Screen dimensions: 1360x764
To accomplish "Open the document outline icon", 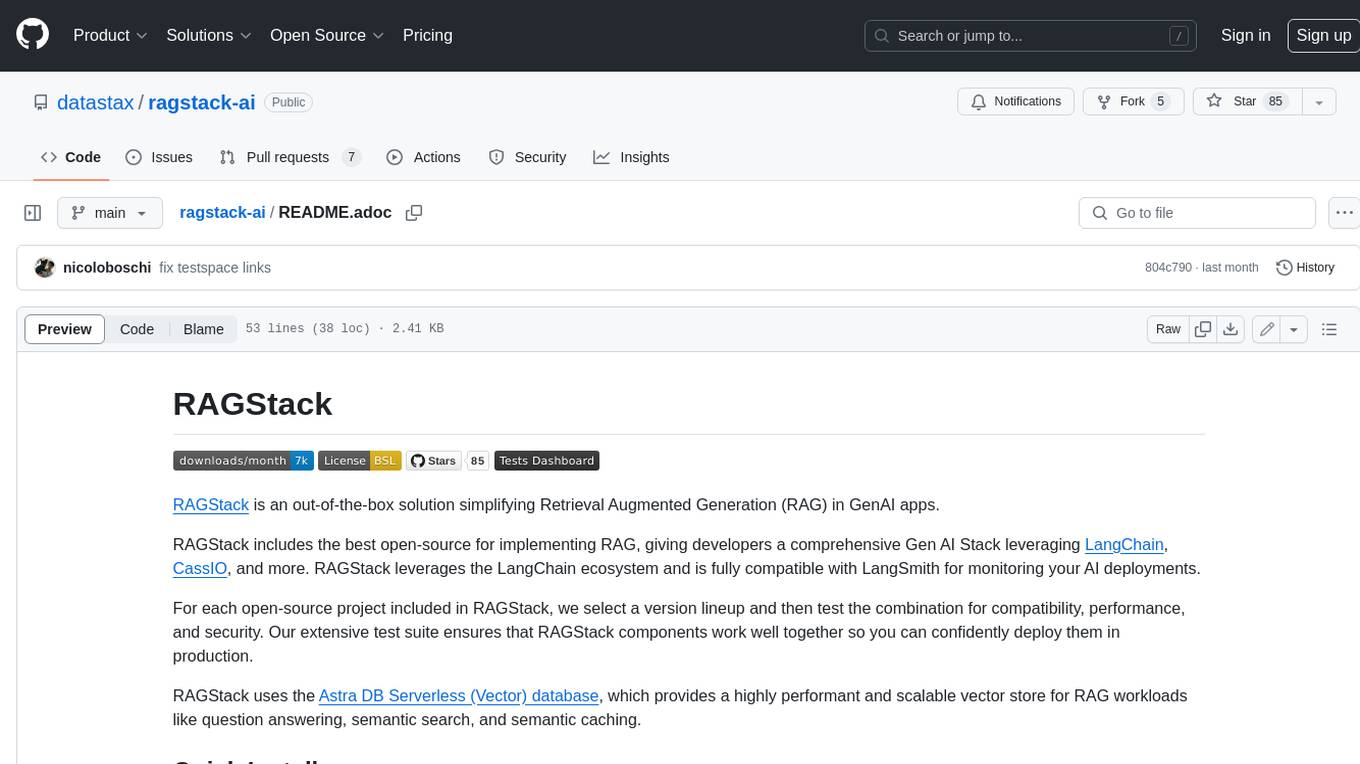I will pyautogui.click(x=1329, y=329).
